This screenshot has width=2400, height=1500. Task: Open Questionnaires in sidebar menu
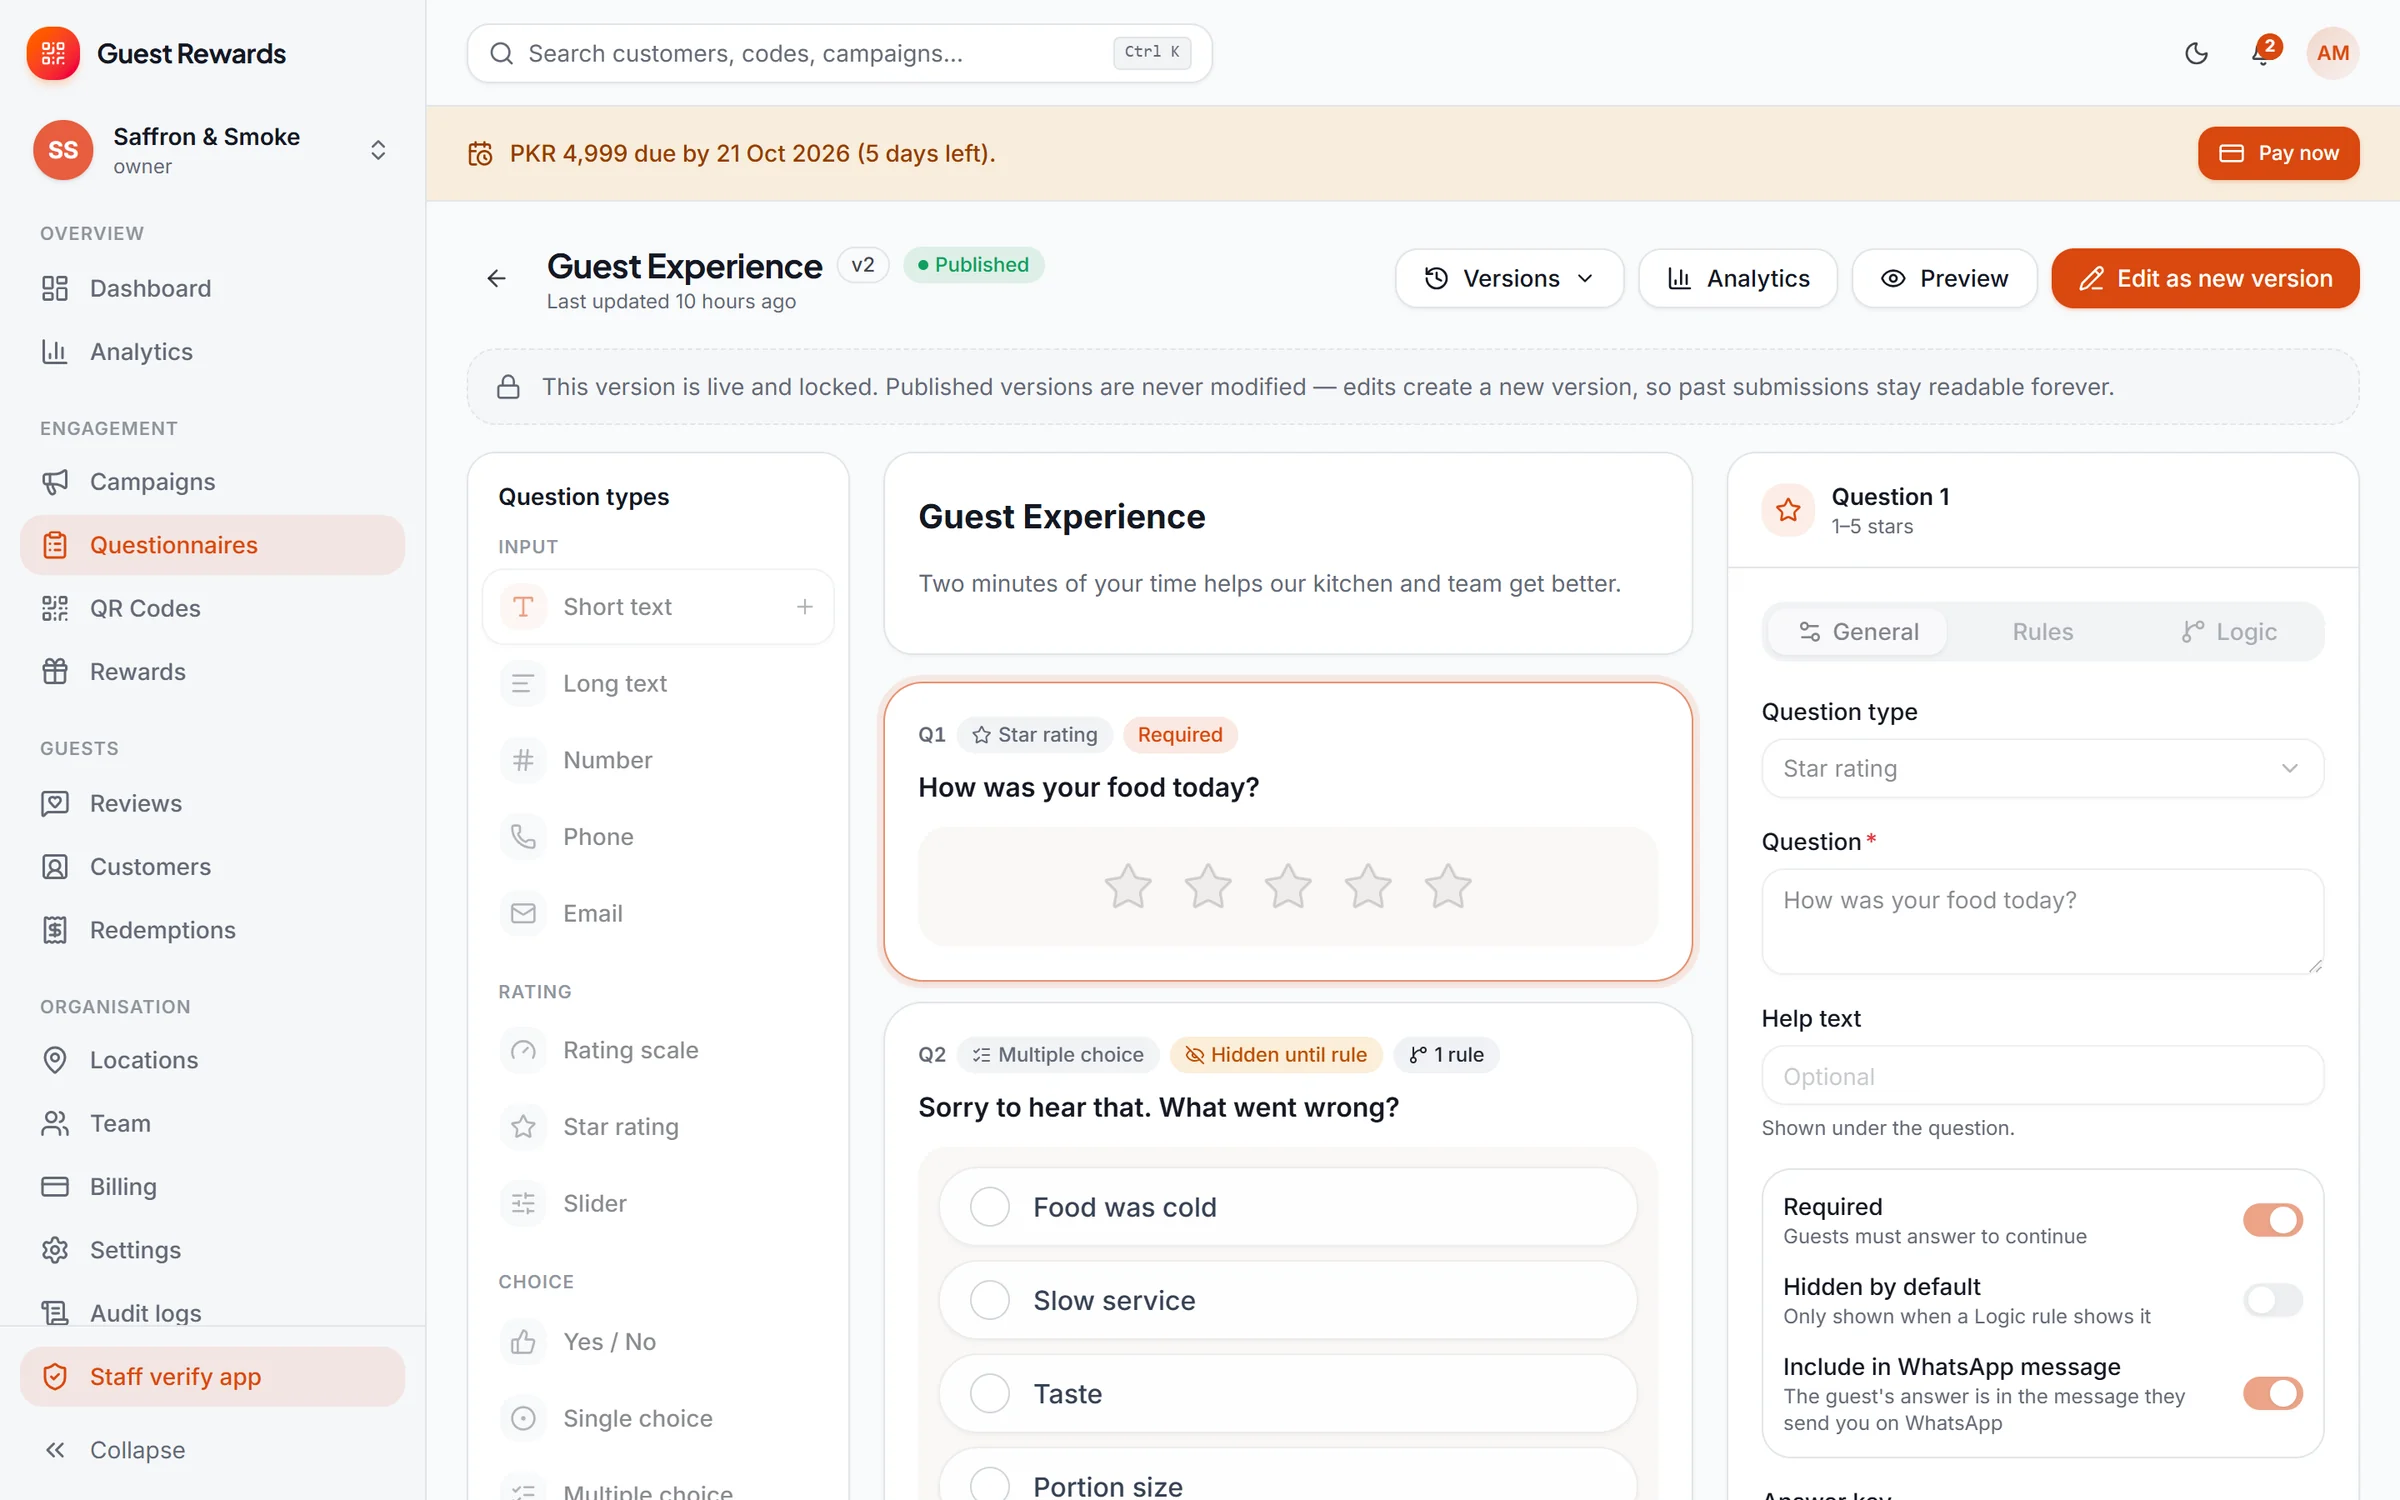tap(212, 545)
